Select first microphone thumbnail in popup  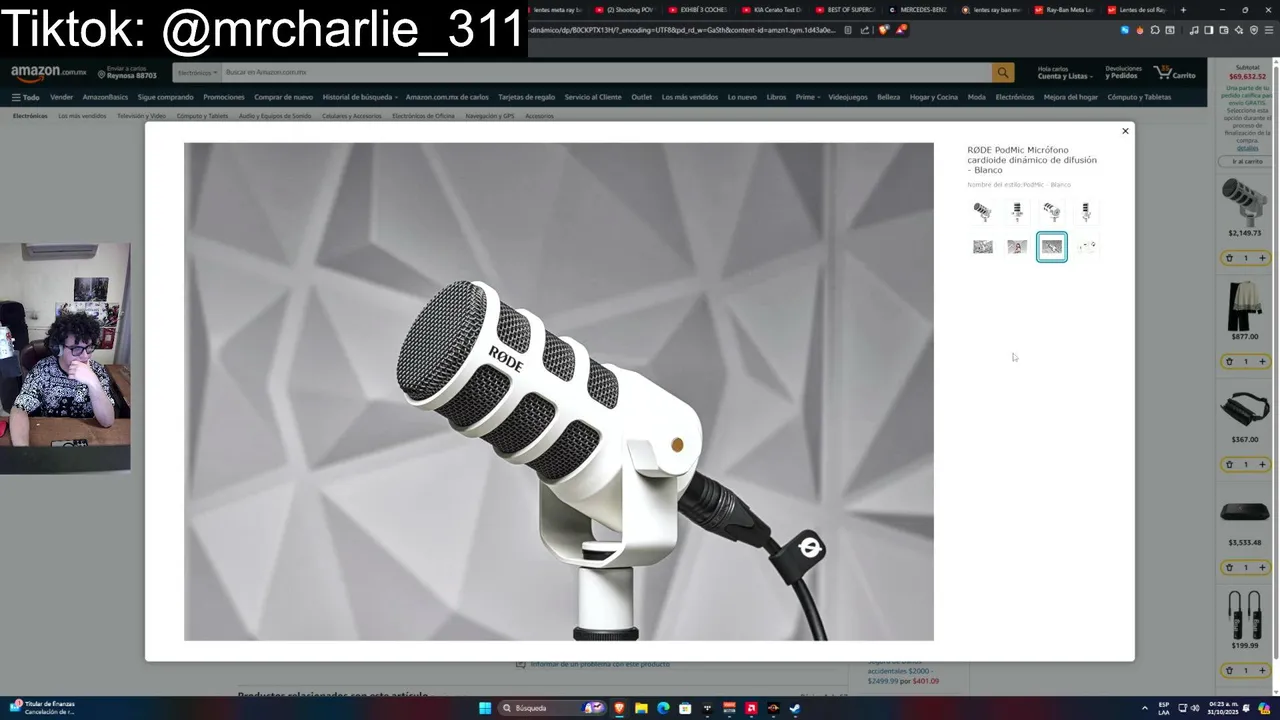982,212
